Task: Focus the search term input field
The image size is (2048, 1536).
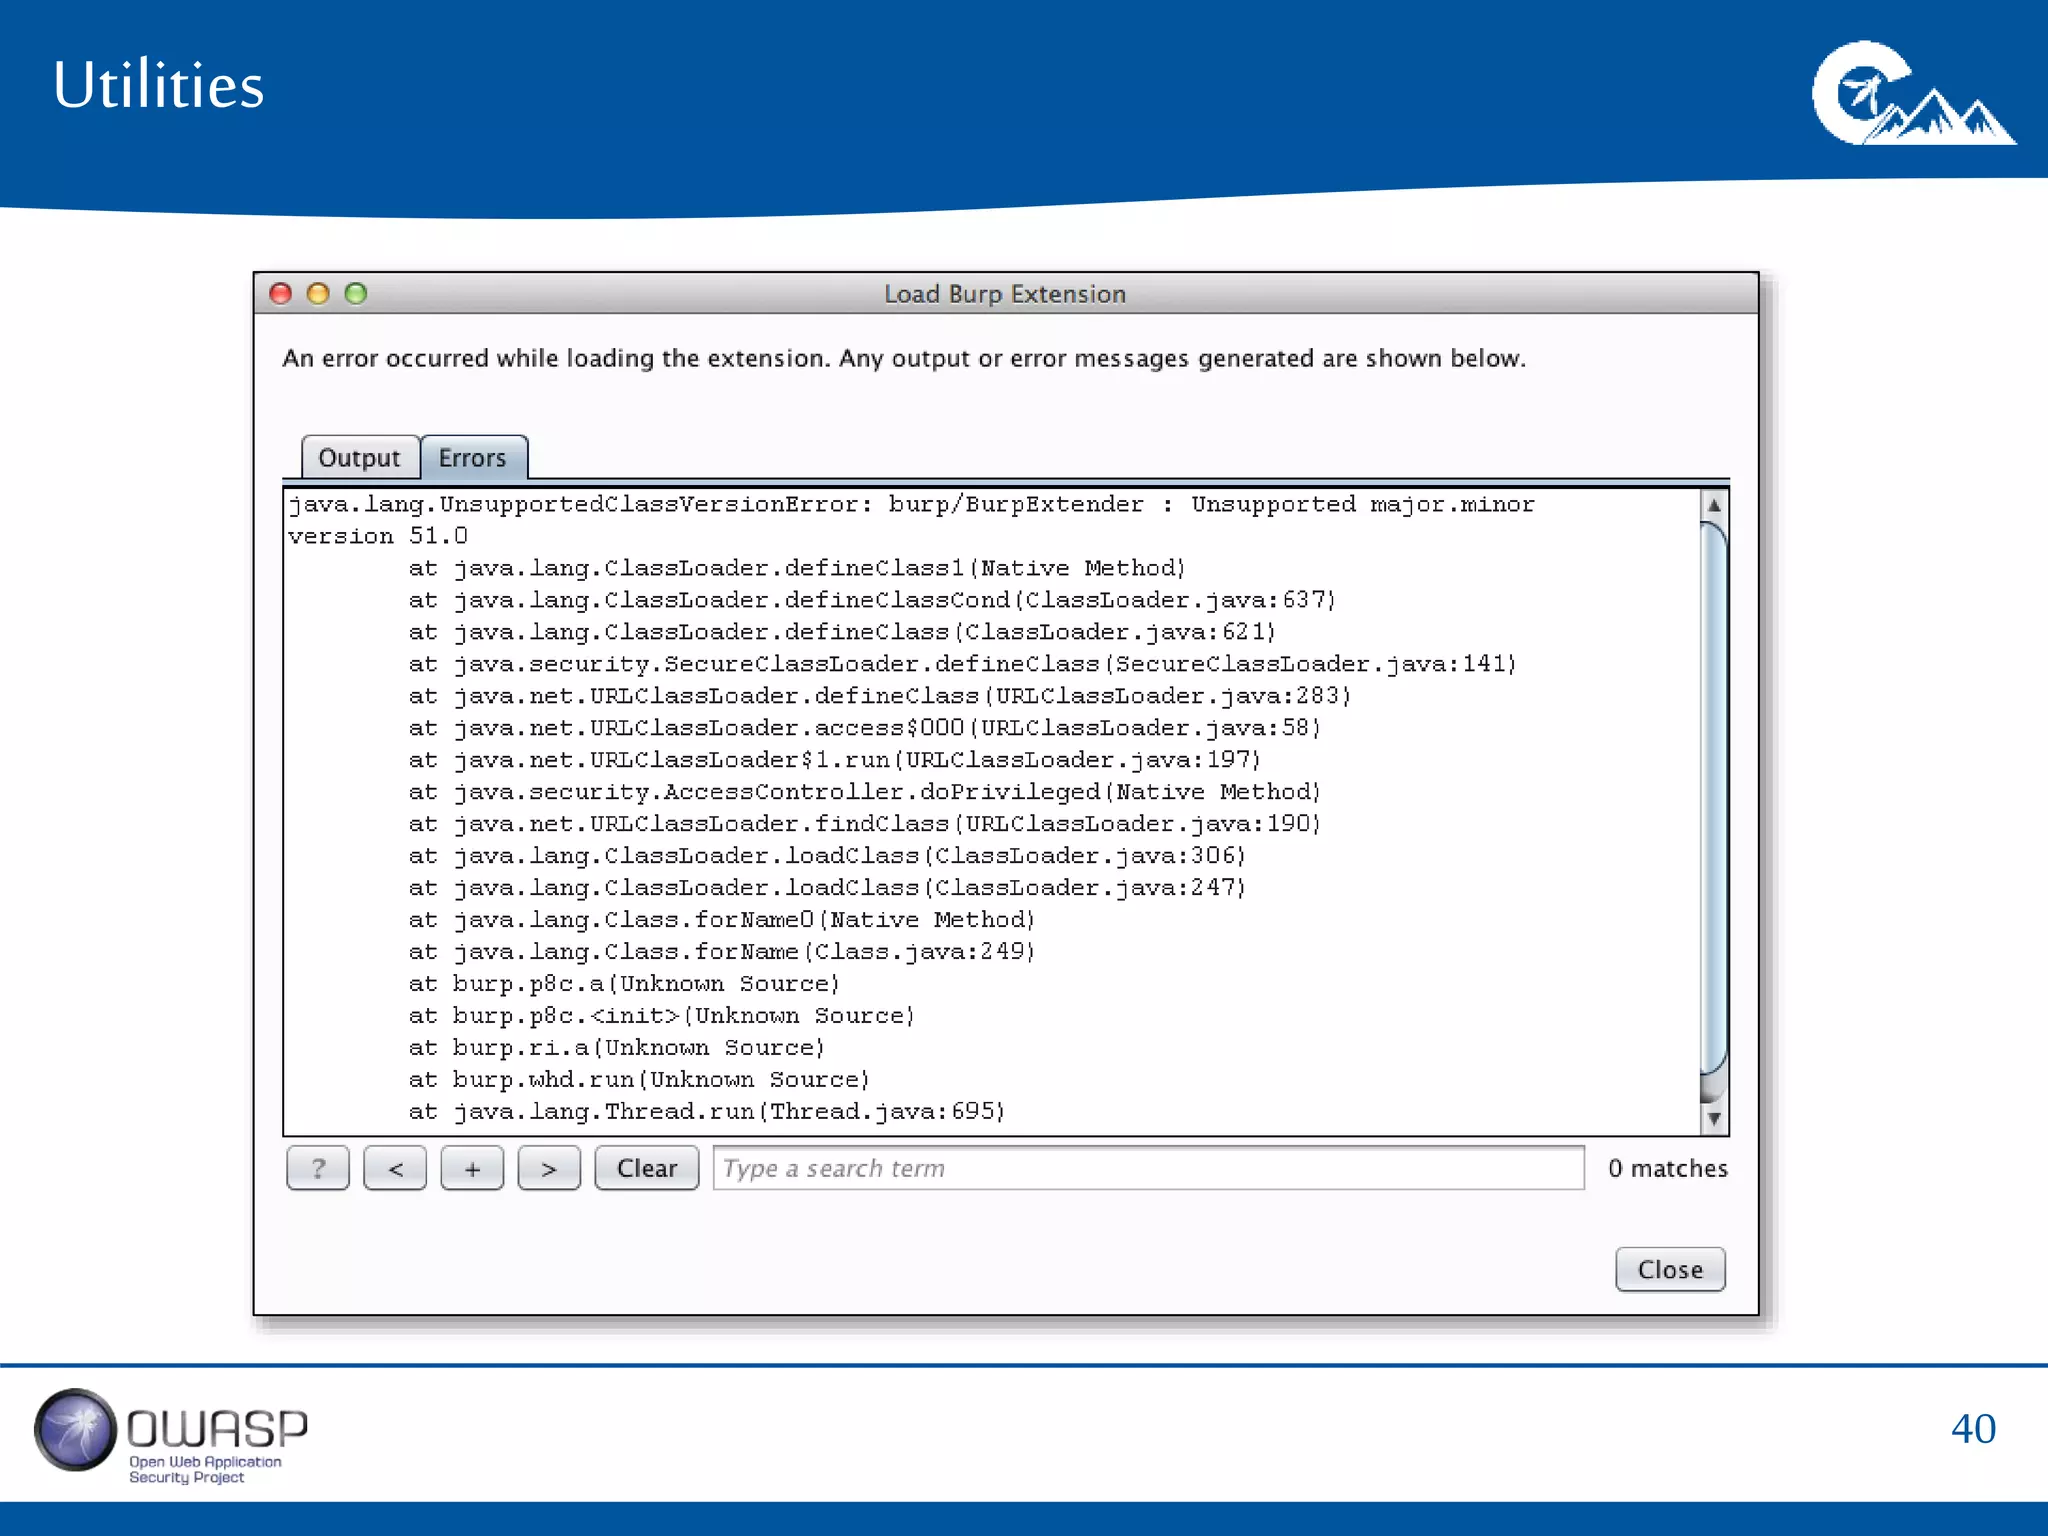Action: pos(1148,1168)
